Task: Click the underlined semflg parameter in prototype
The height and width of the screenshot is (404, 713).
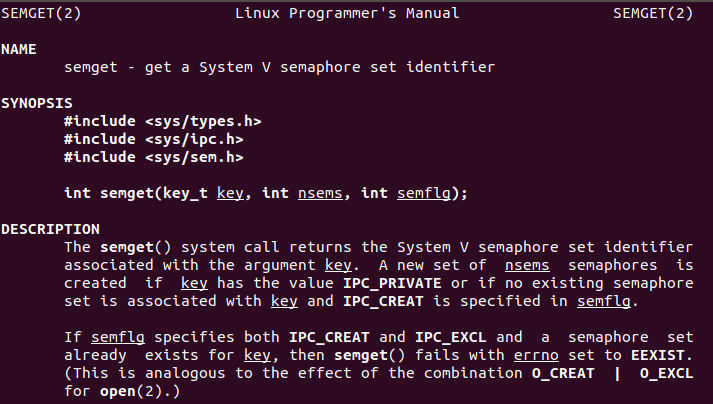Action: (424, 193)
